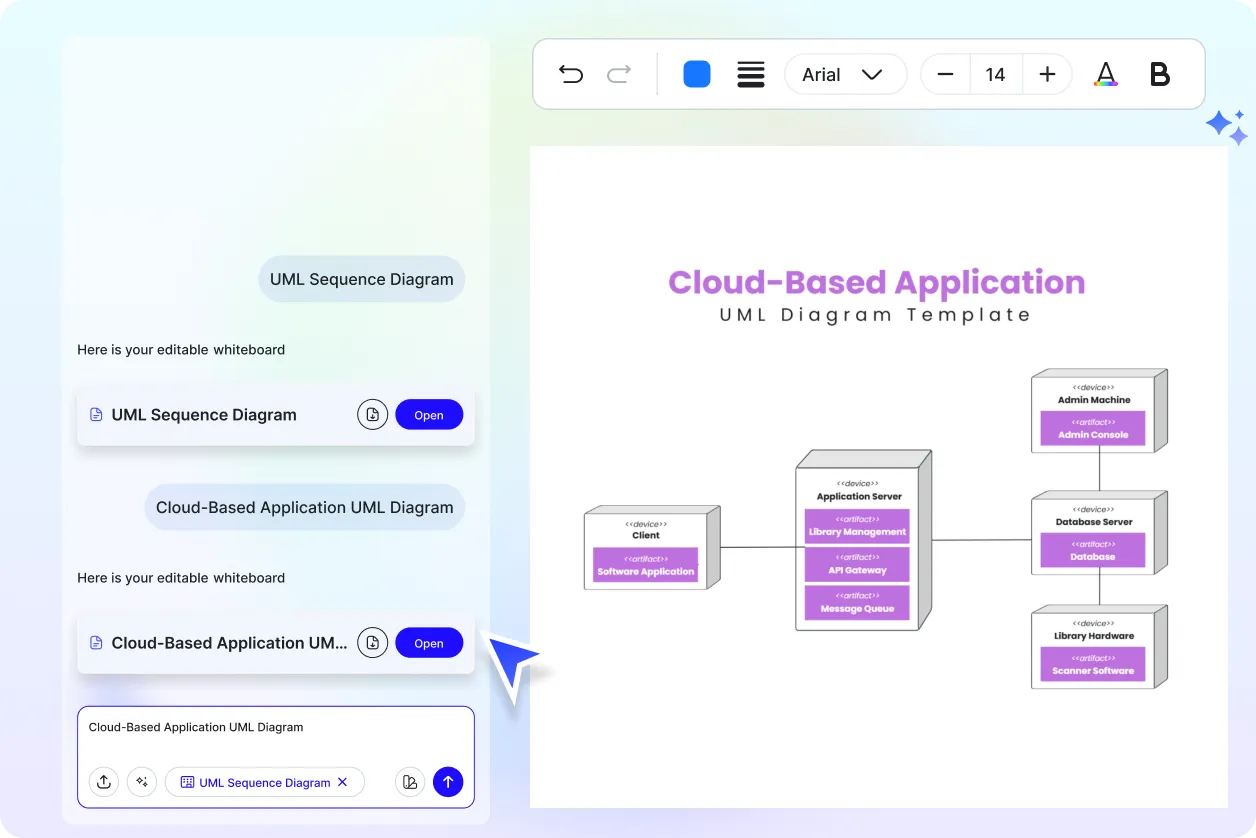Download the UML Sequence Diagram file
Viewport: 1256px width, 838px height.
(x=372, y=415)
